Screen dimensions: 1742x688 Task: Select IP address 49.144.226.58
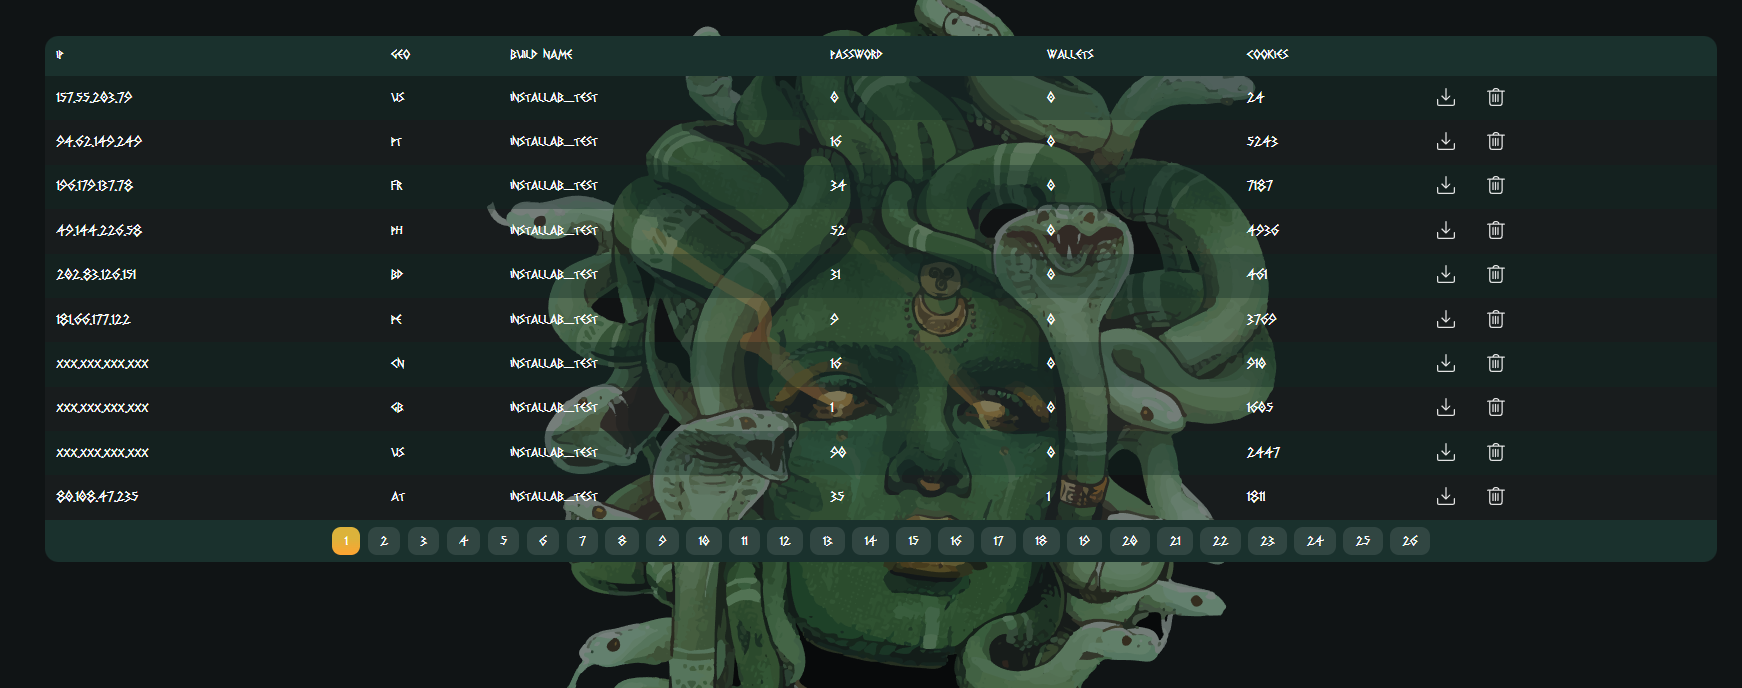99,230
